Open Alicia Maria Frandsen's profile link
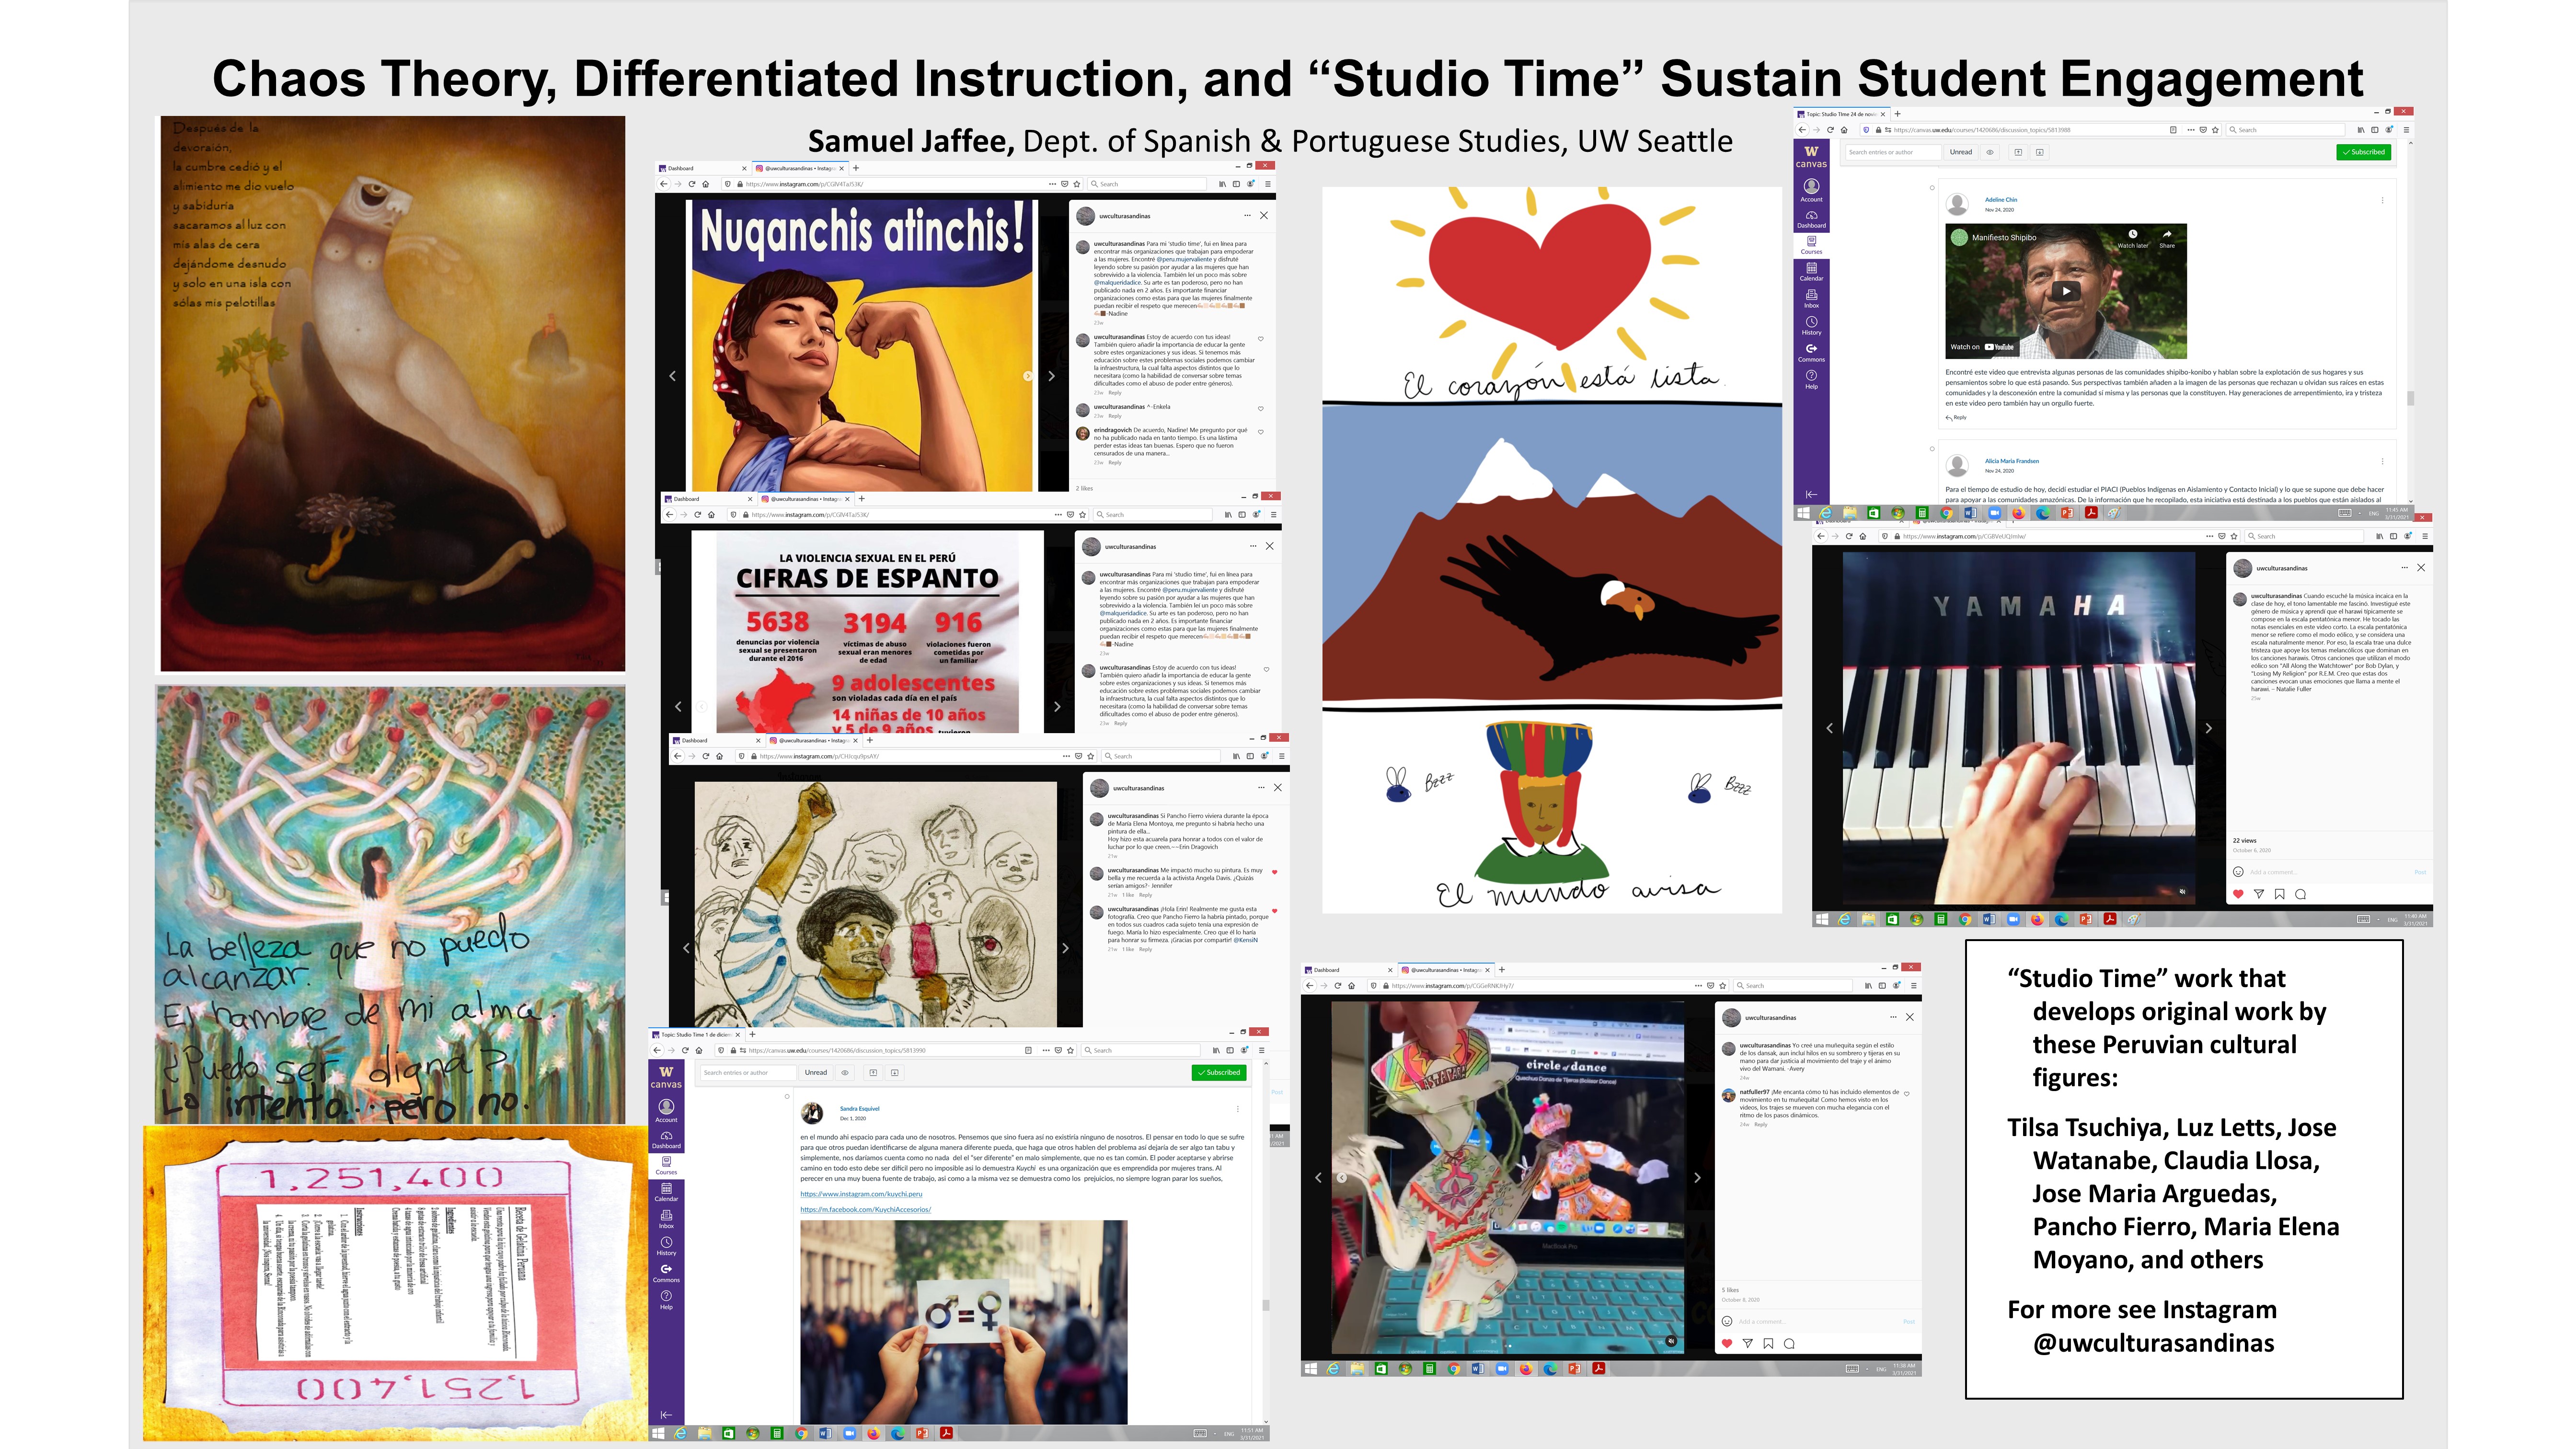2576x1449 pixels. coord(2011,461)
